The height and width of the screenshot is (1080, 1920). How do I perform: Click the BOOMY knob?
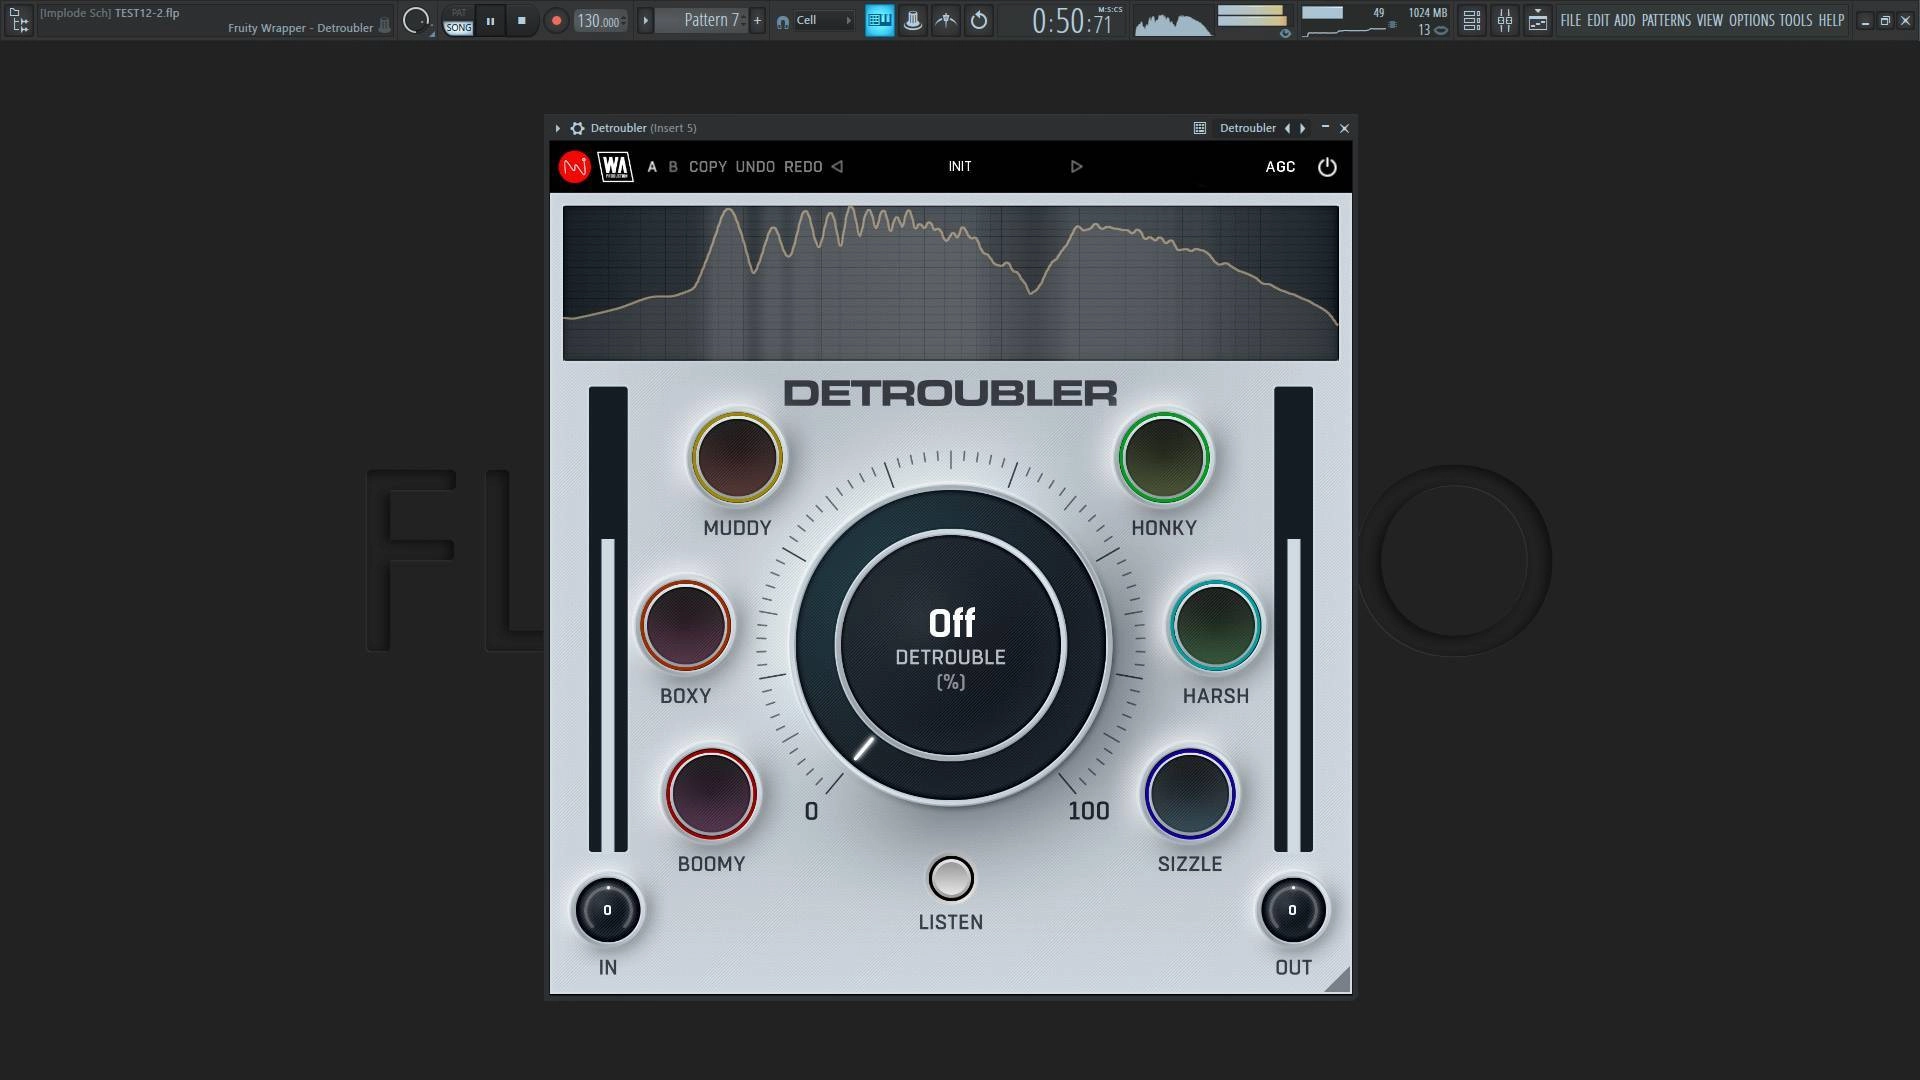point(711,794)
